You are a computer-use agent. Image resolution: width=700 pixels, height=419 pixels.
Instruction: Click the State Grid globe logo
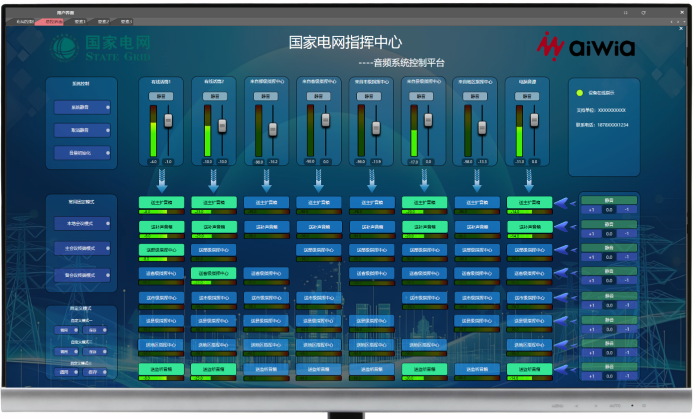click(65, 47)
